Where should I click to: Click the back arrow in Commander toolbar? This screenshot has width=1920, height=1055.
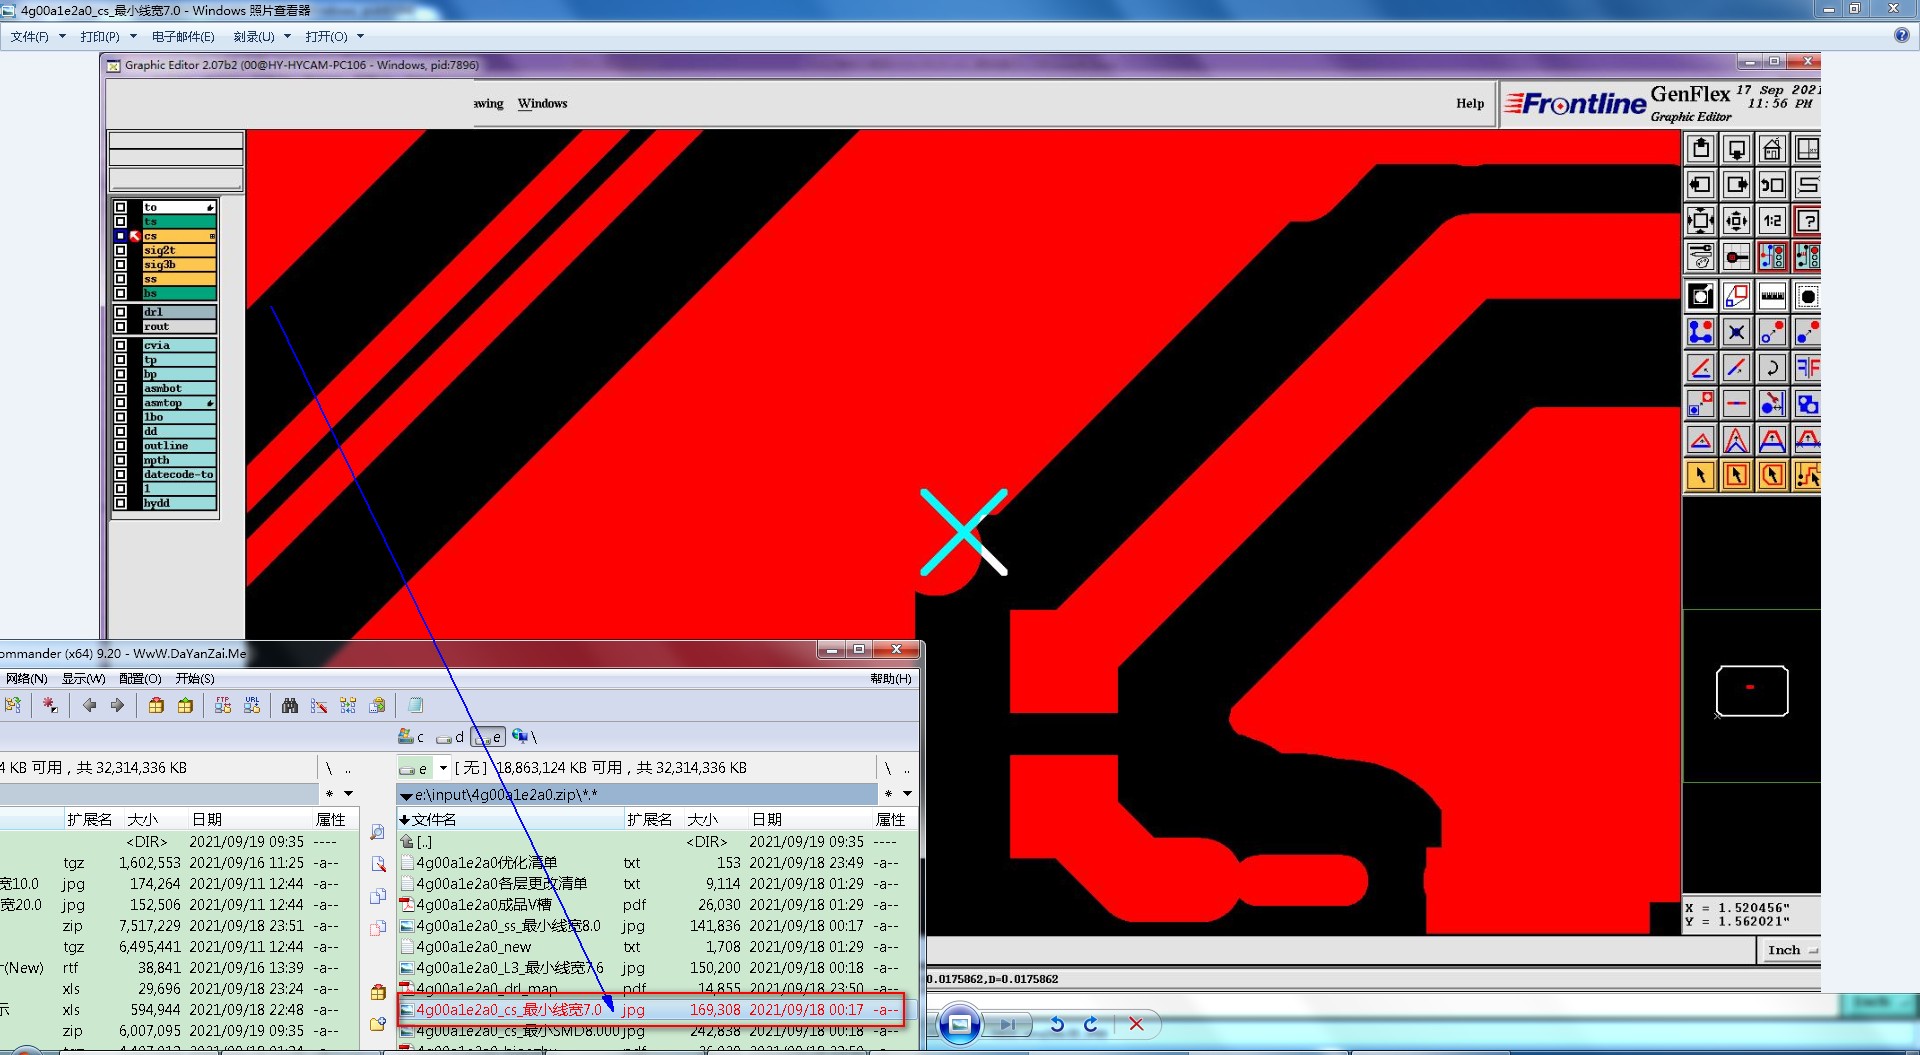(x=89, y=706)
